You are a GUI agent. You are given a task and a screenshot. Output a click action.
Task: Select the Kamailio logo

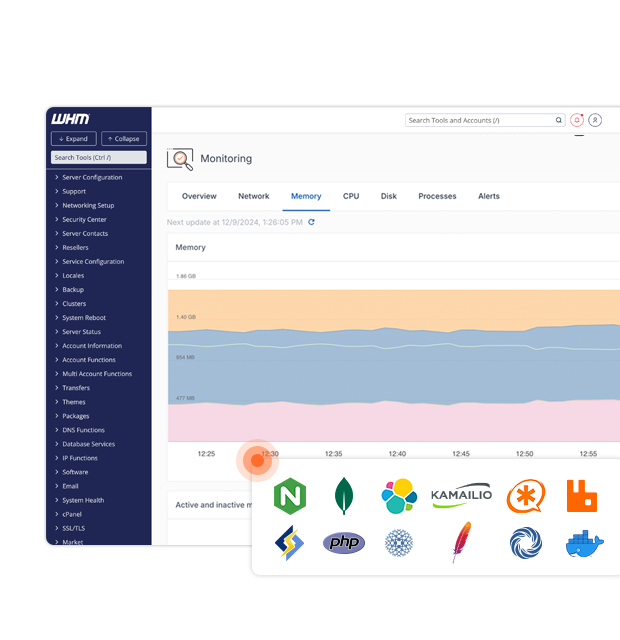(461, 495)
